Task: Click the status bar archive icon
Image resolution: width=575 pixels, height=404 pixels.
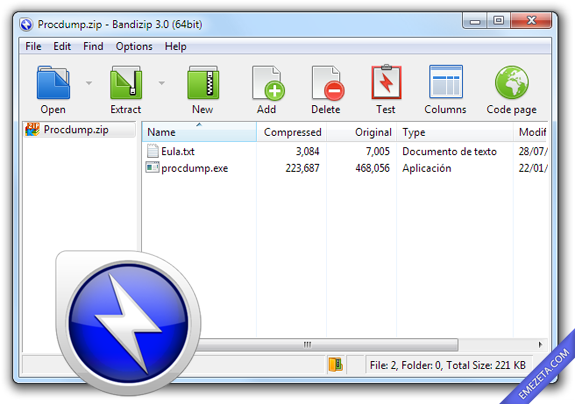Action: [336, 365]
